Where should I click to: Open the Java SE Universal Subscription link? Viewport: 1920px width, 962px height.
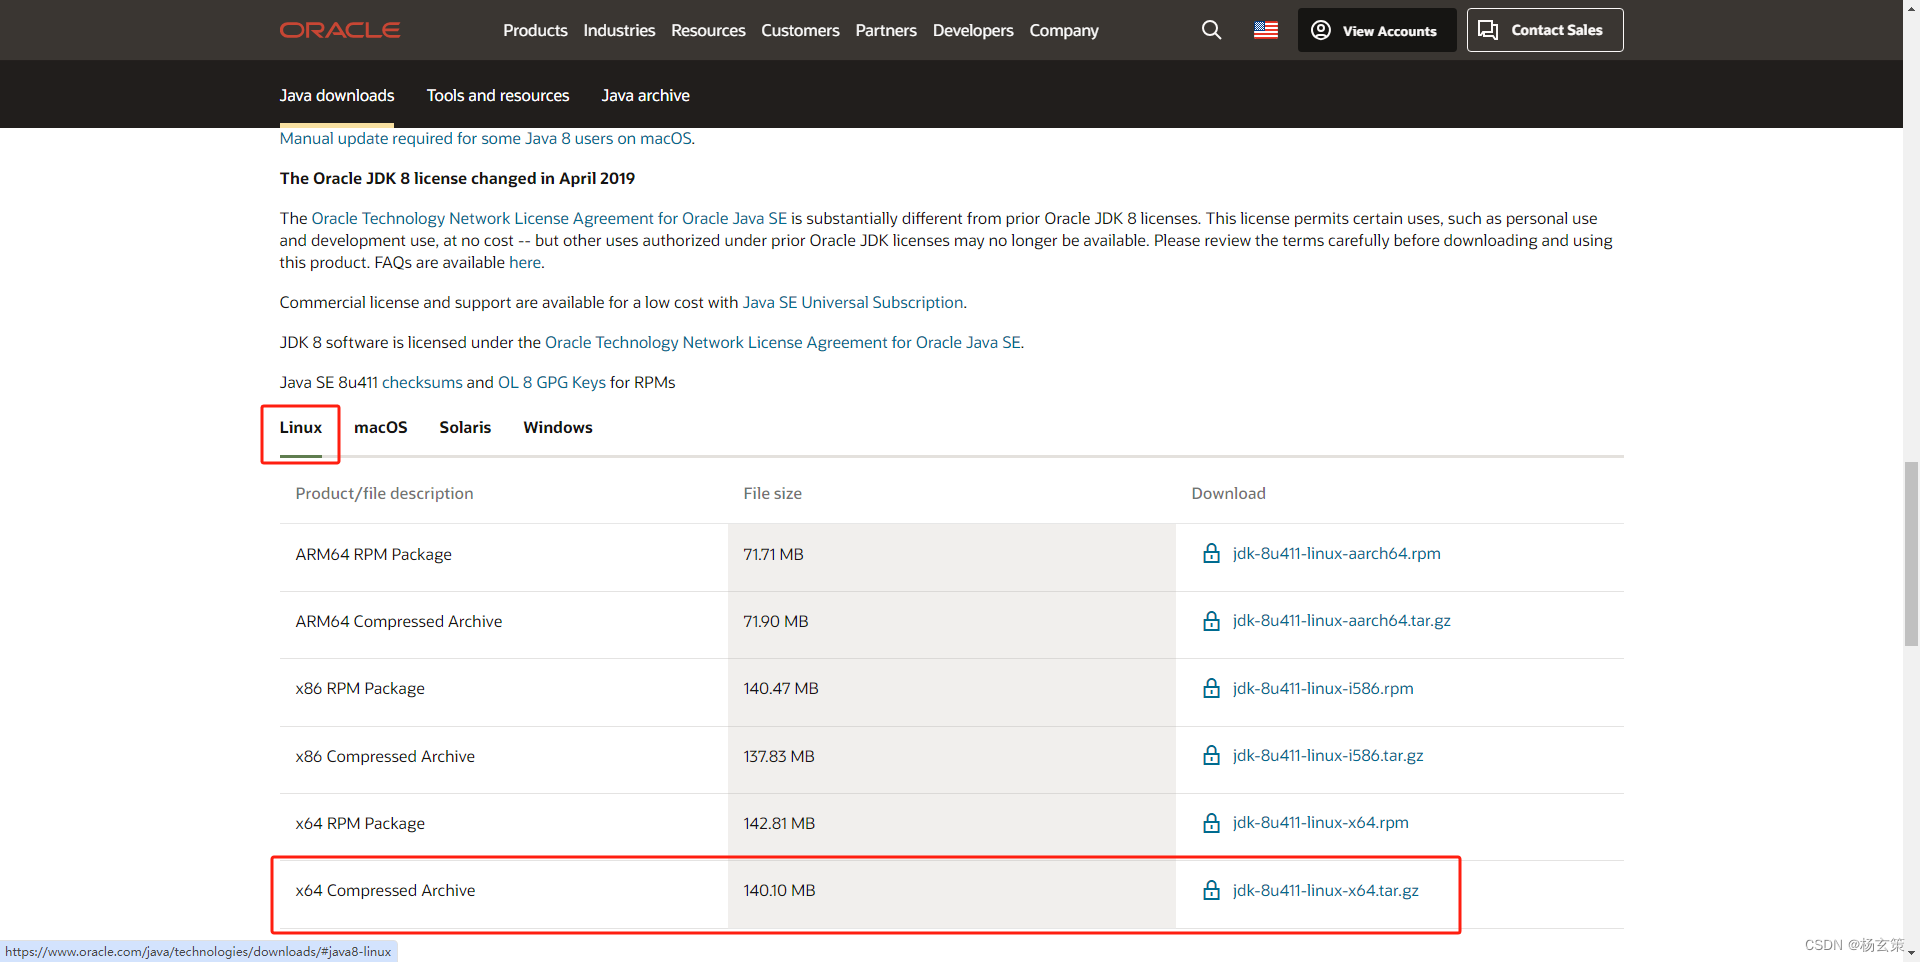[852, 301]
